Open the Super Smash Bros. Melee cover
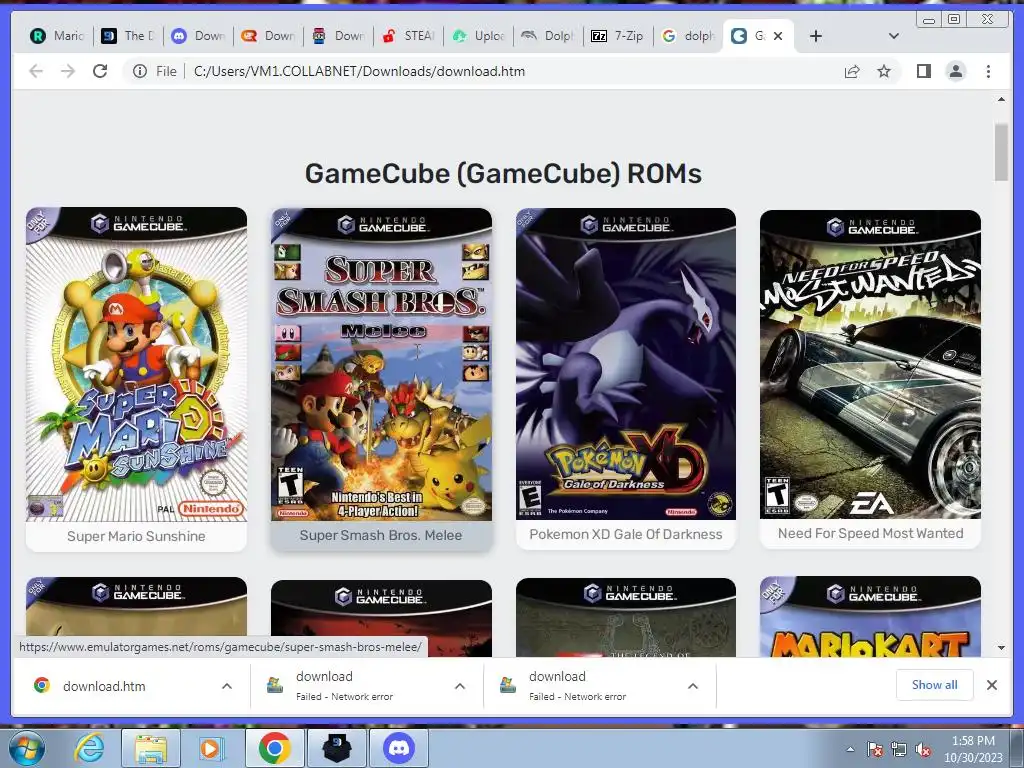Viewport: 1024px width, 768px height. (381, 364)
